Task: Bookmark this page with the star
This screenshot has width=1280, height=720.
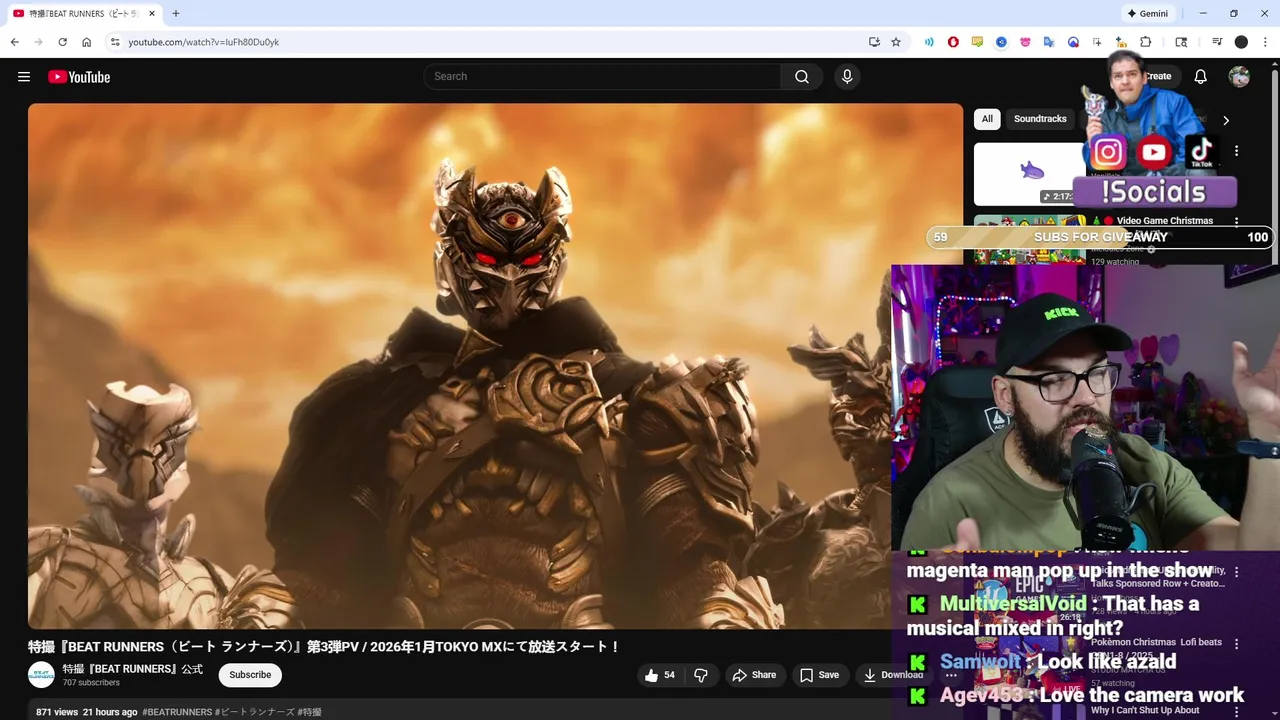Action: [x=896, y=42]
